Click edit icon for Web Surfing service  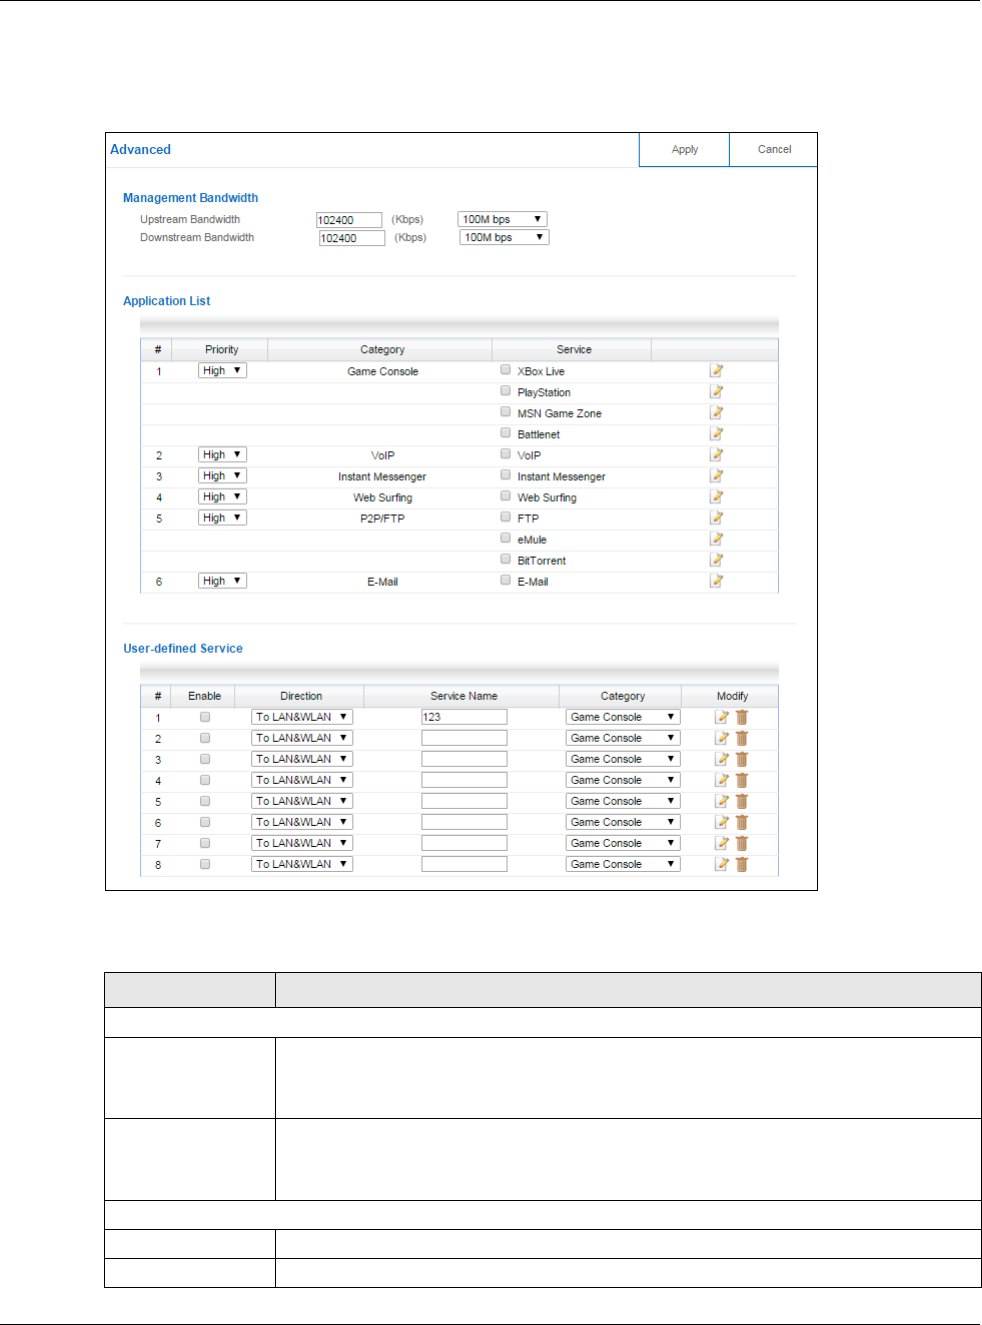click(x=717, y=497)
